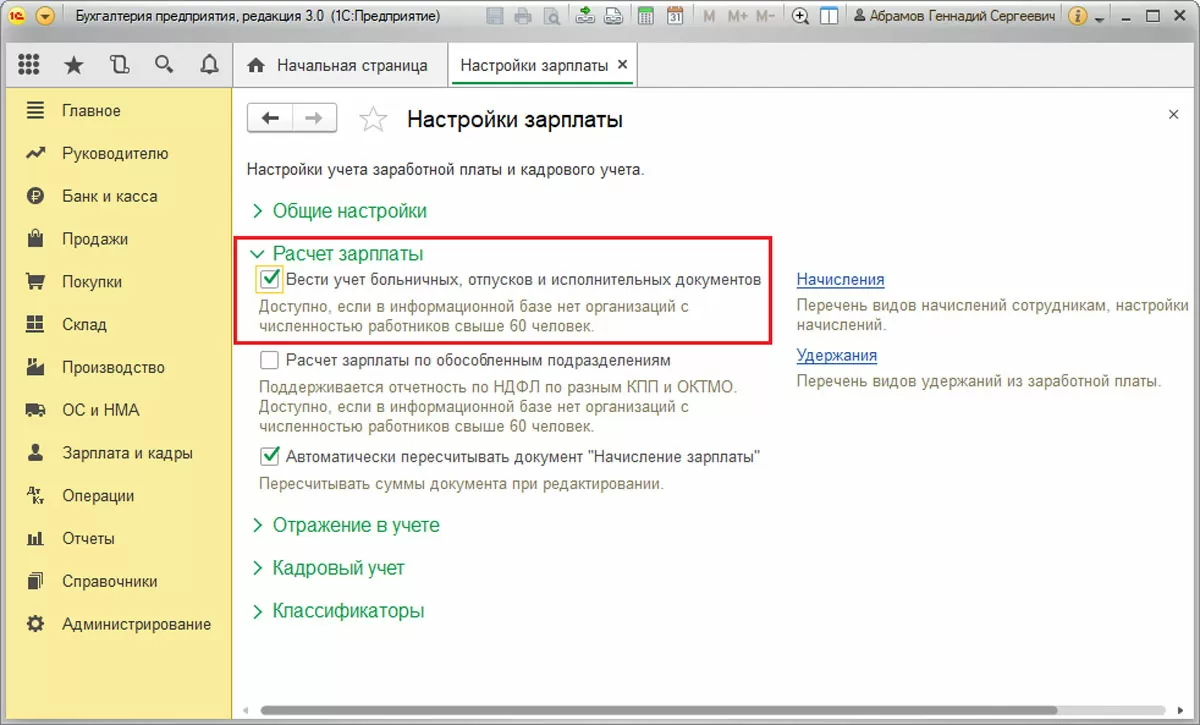The image size is (1200, 725).
Task: Open Favorites star in tools panel
Action: [74, 65]
